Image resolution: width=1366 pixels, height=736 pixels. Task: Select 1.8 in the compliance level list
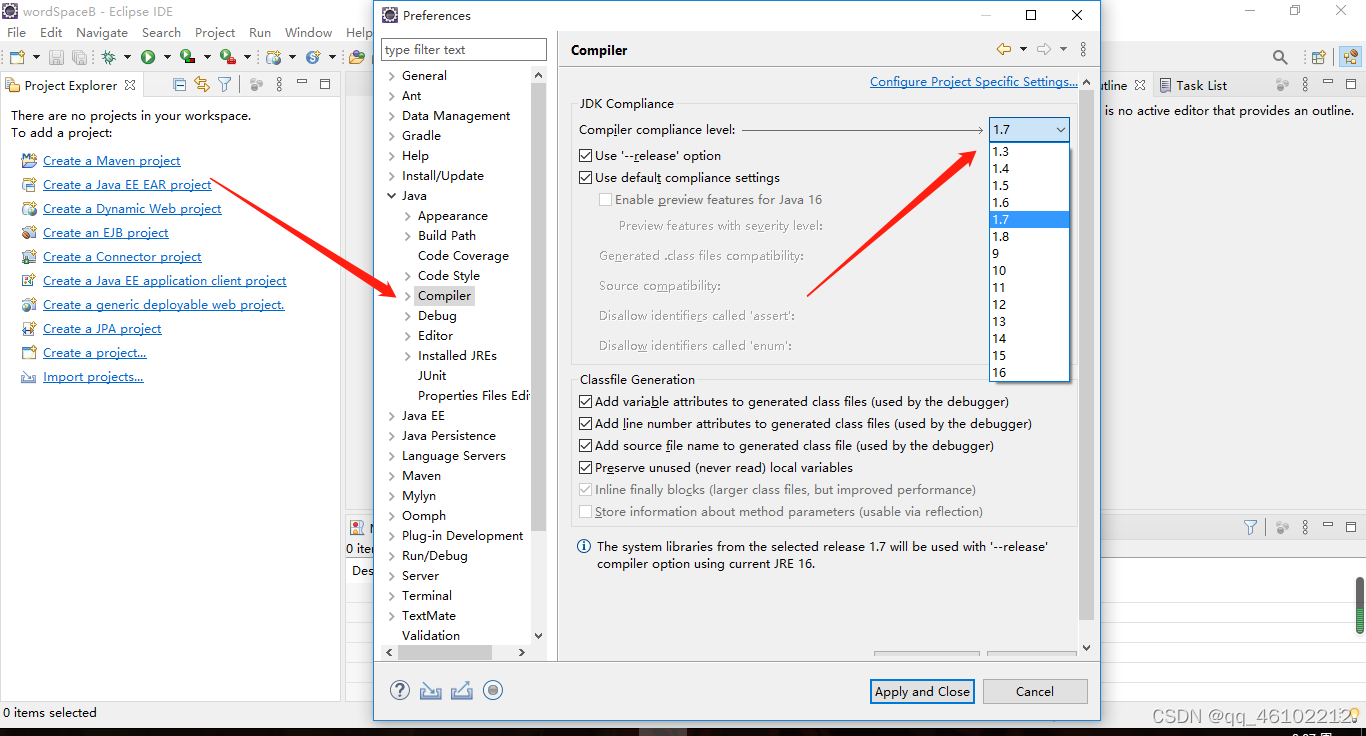[1029, 237]
